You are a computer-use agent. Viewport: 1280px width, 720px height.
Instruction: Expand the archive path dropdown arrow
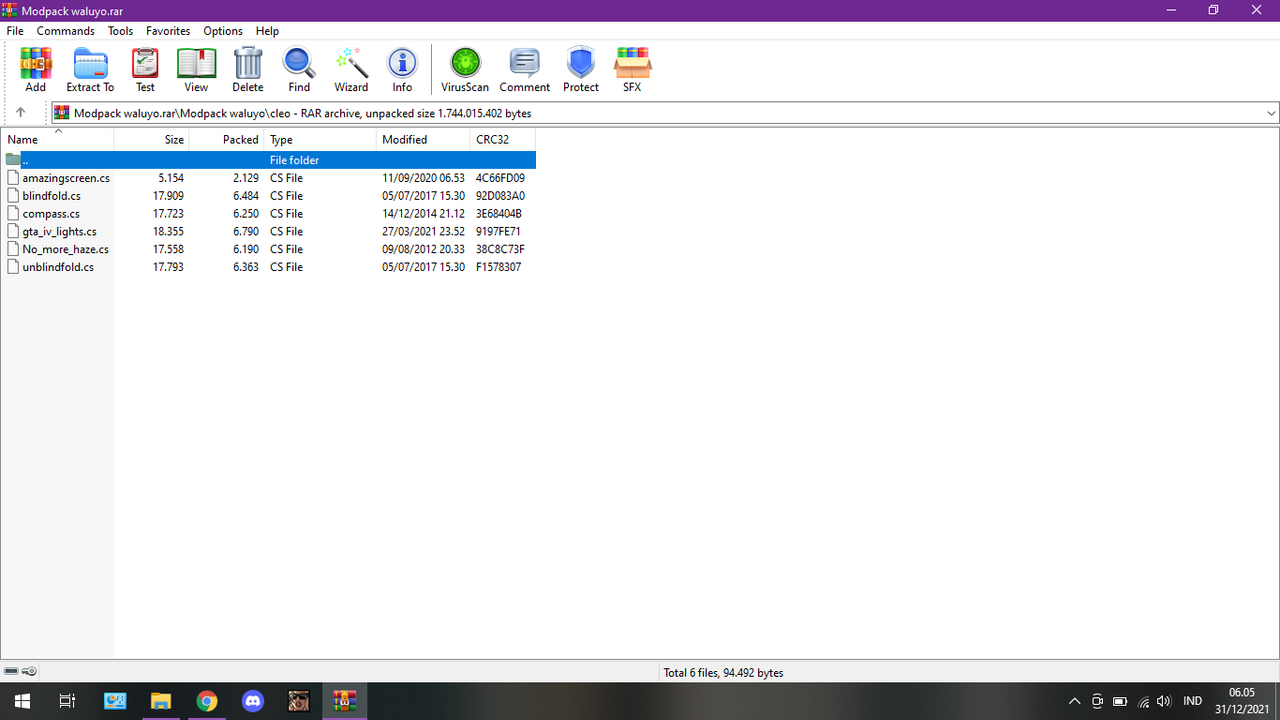click(x=1271, y=113)
